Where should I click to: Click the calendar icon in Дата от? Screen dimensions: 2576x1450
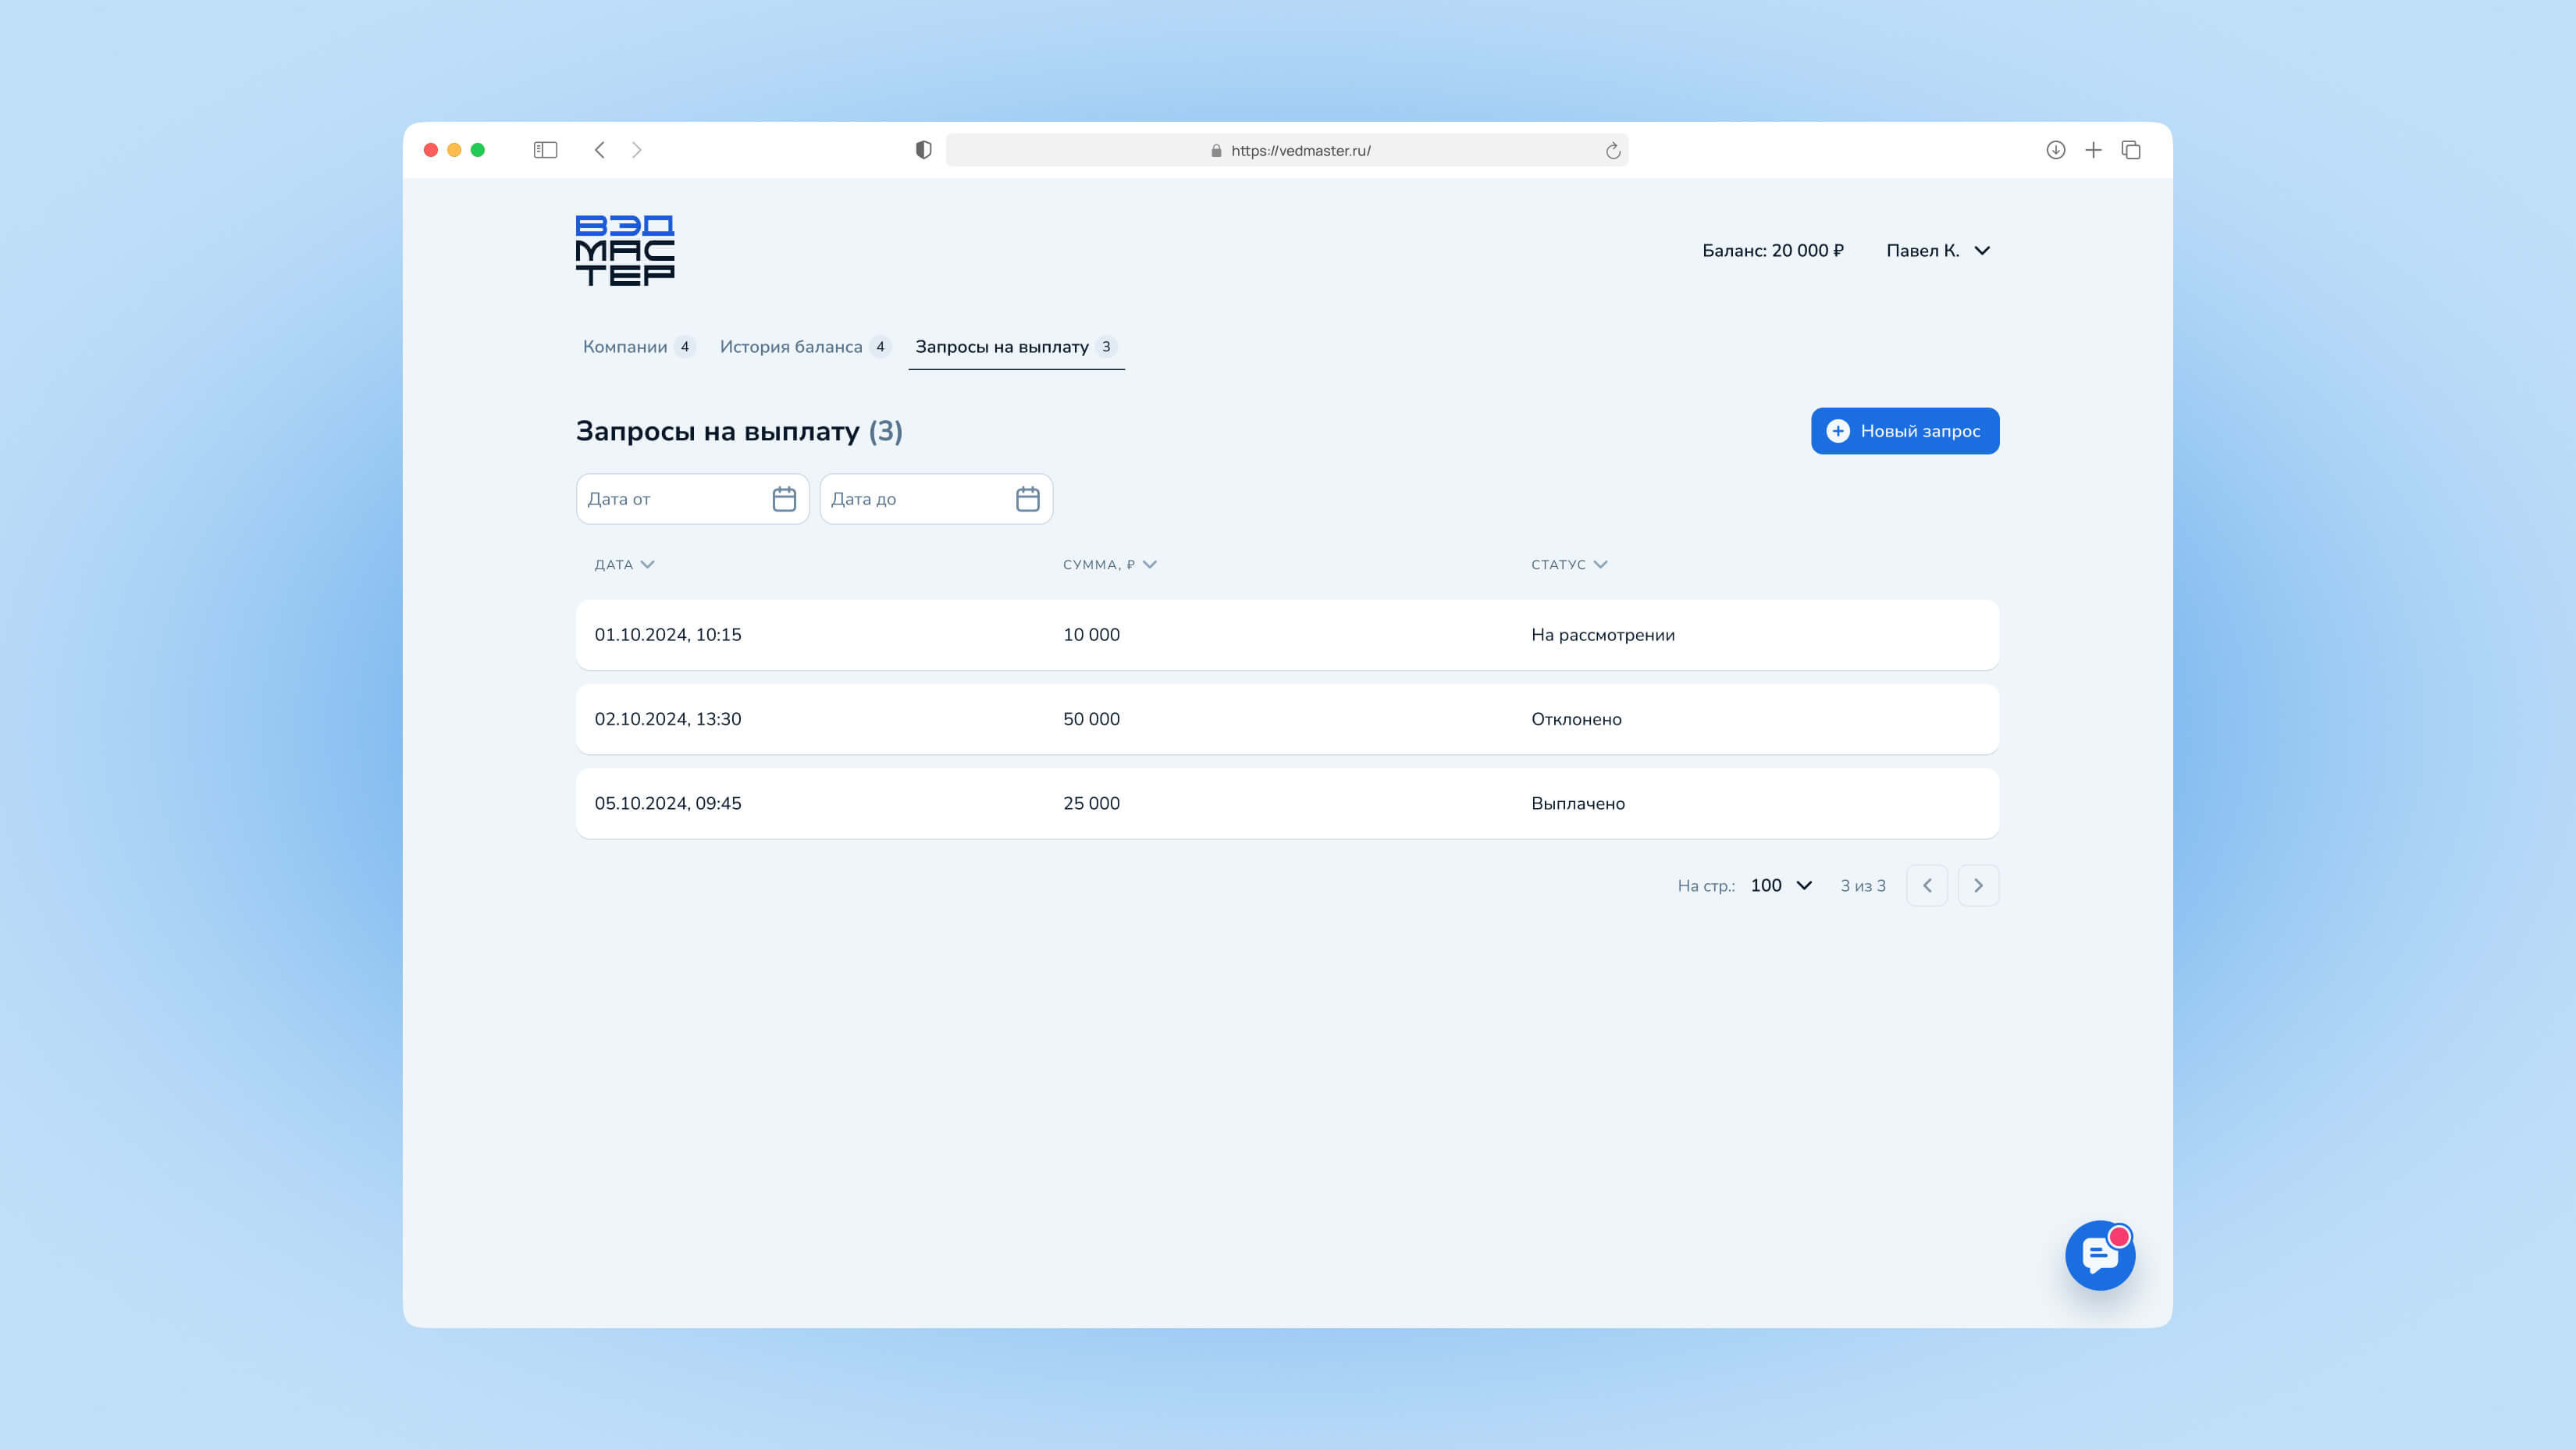[x=784, y=499]
